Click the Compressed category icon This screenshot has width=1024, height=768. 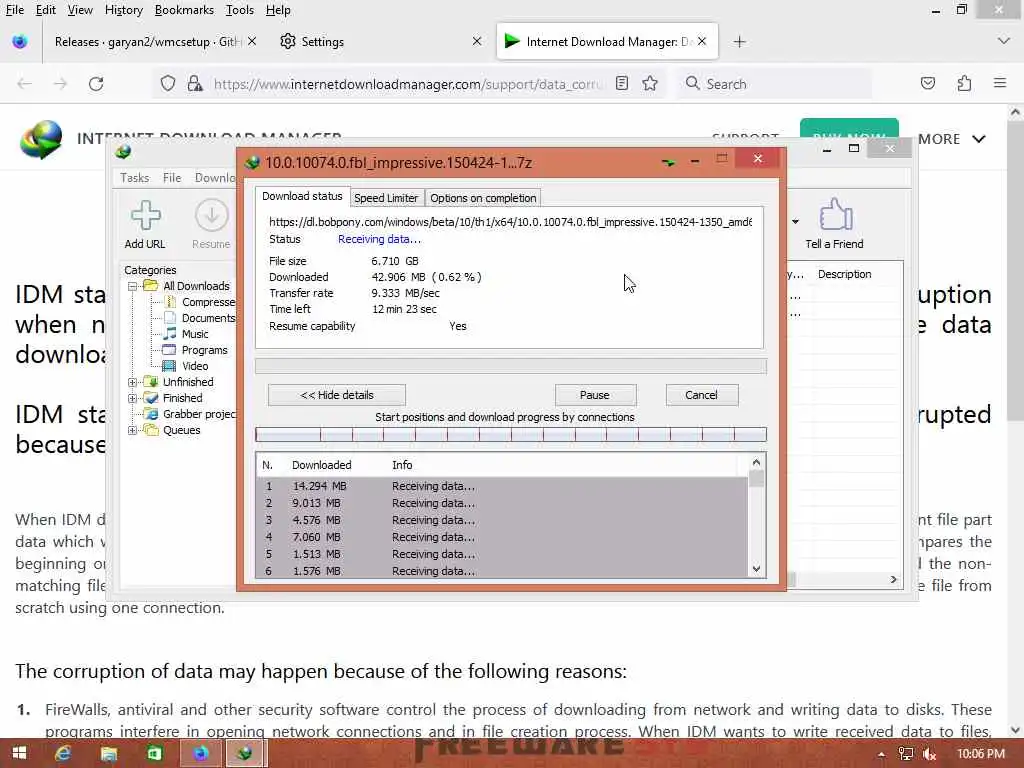click(170, 302)
